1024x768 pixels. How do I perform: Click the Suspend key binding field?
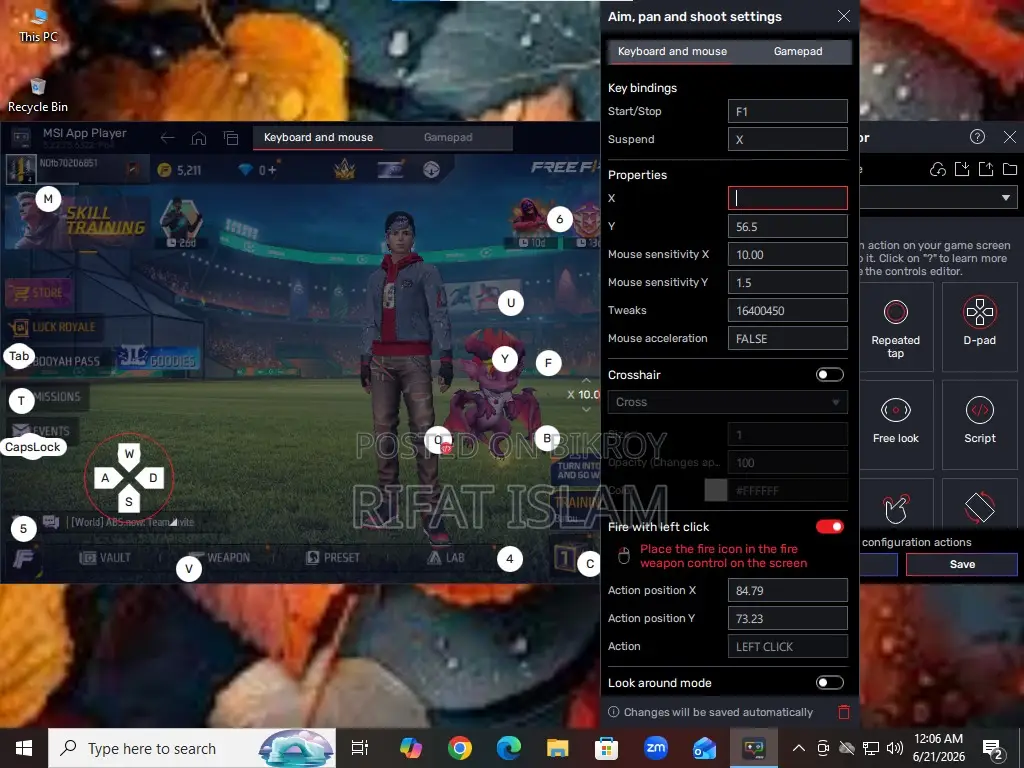(788, 140)
